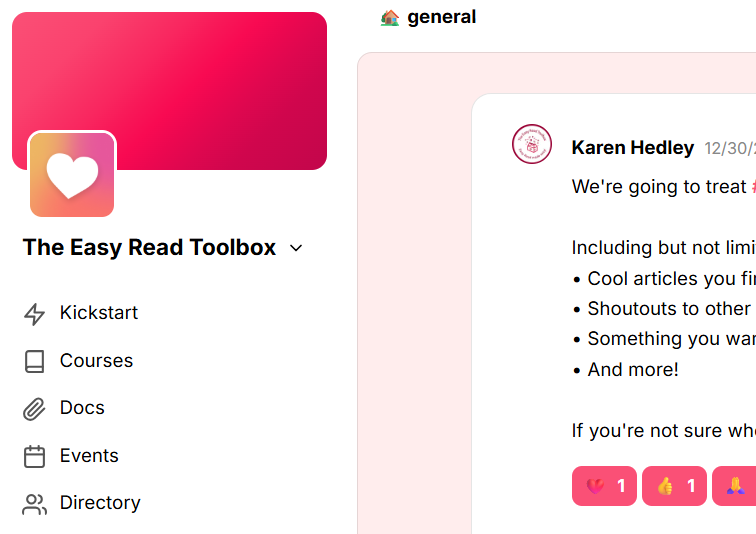This screenshot has height=534, width=756.
Task: Click the Directory people icon
Action: coord(34,504)
